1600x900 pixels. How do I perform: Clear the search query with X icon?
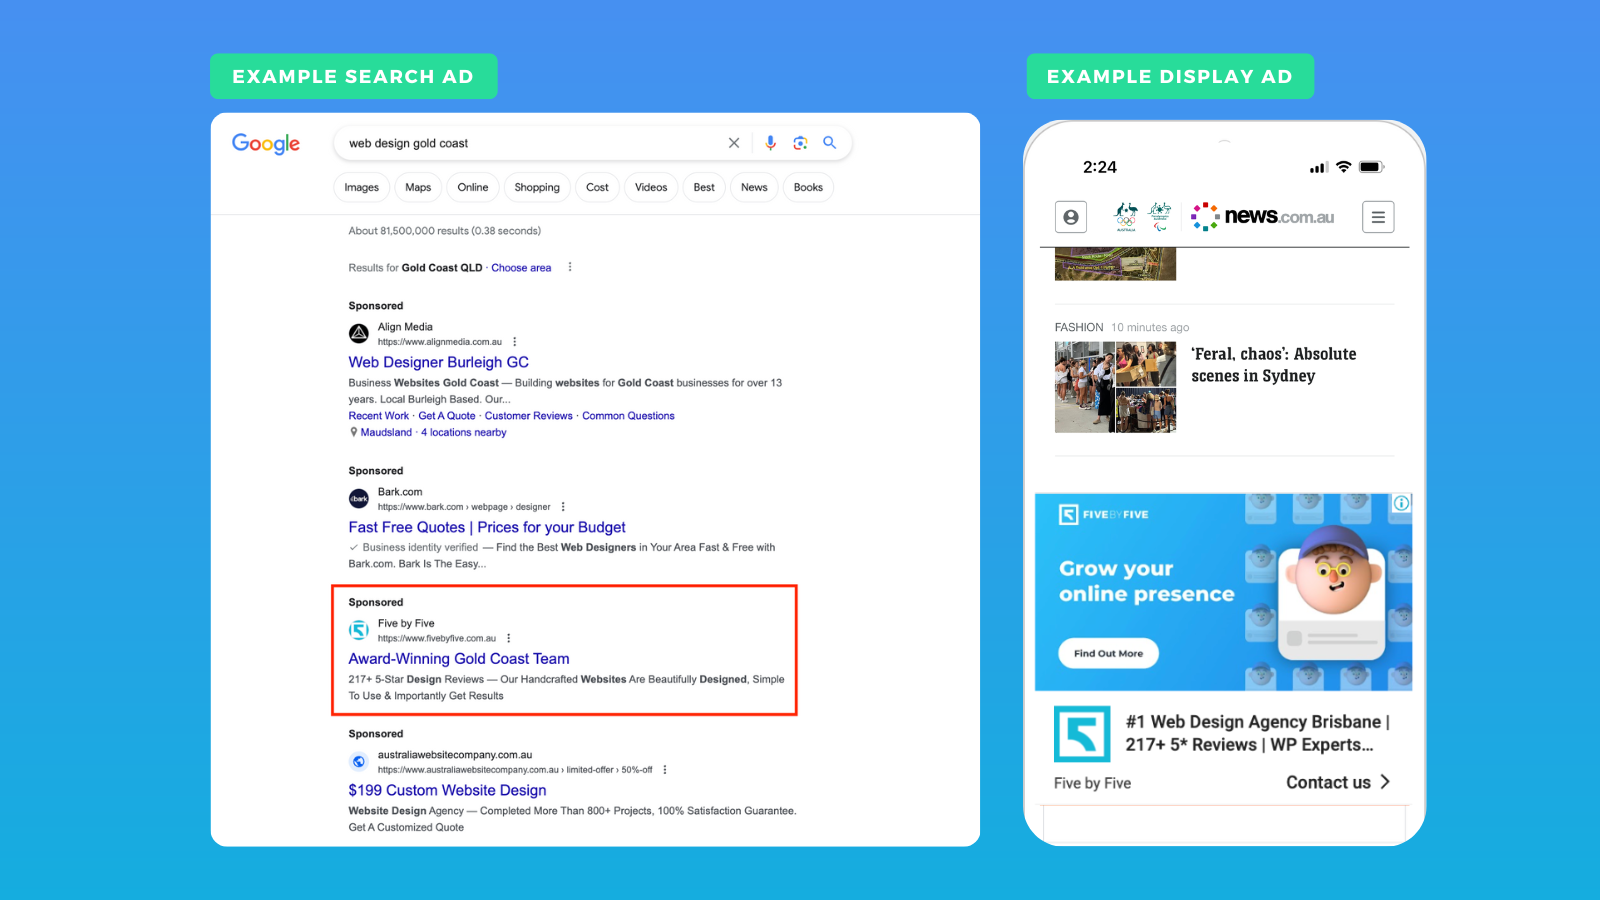(x=734, y=143)
